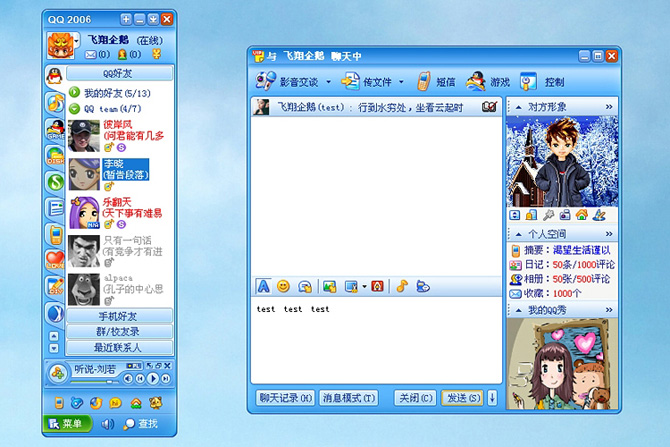Open the emoticon smiley picker
Viewport: 670px width, 447px height.
click(283, 286)
